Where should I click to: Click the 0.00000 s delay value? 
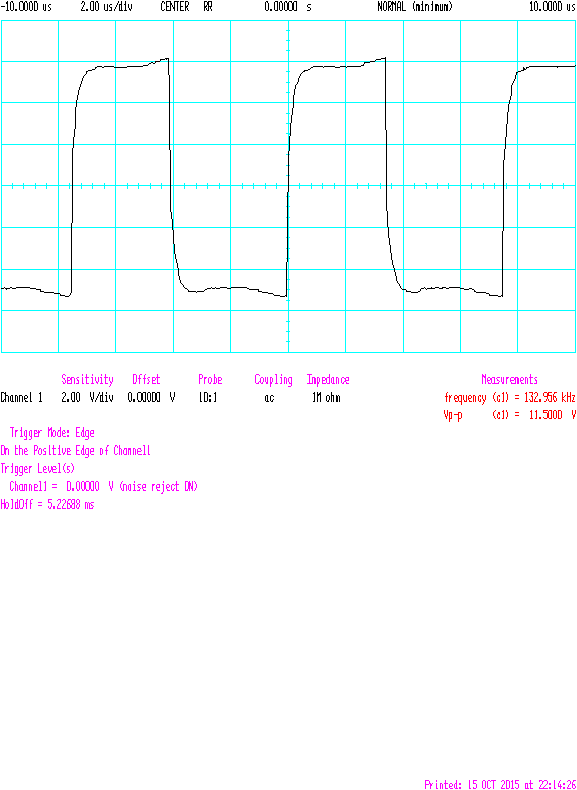[x=288, y=8]
